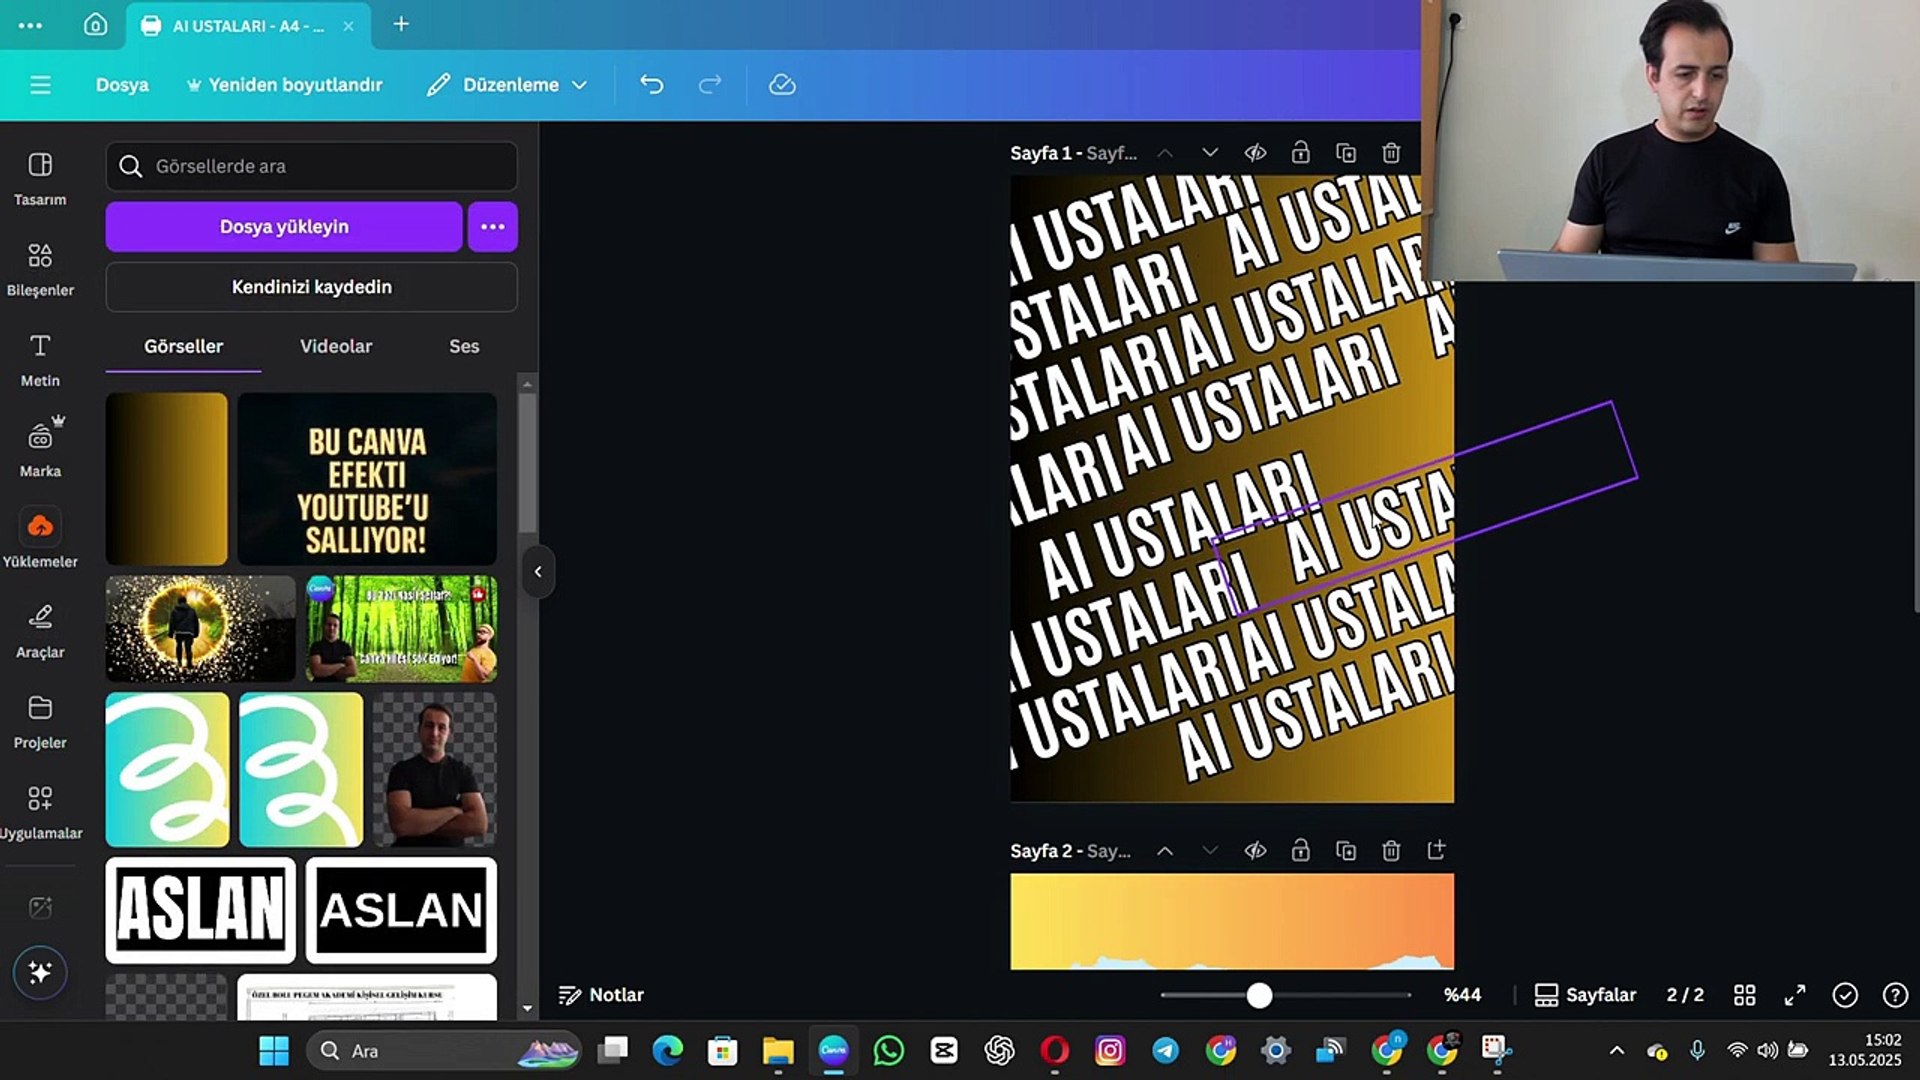
Task: Open the Canva AI sparkle assistant
Action: click(x=40, y=971)
